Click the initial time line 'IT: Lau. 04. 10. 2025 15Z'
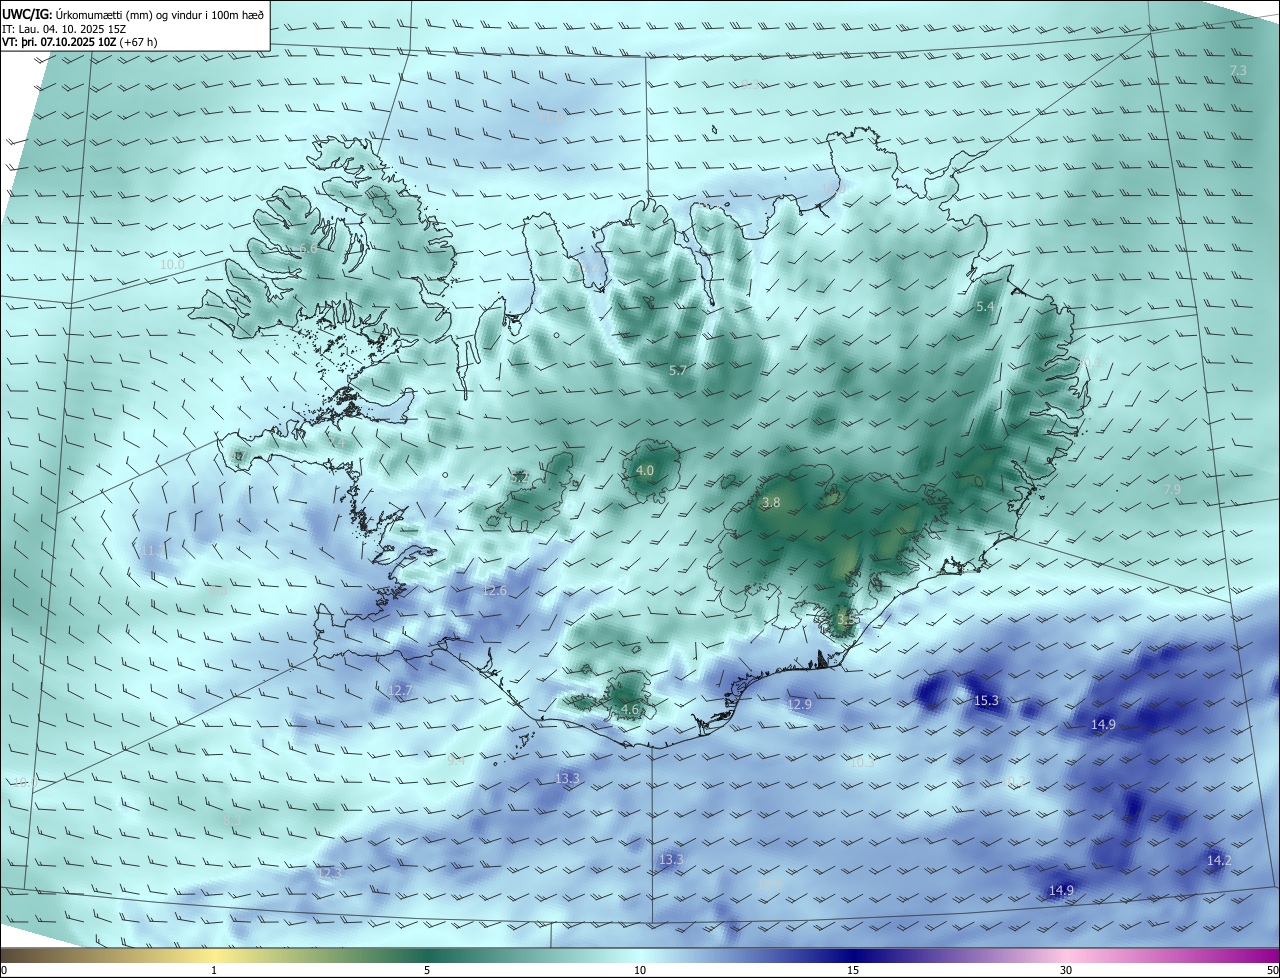1280x978 pixels. (64, 28)
